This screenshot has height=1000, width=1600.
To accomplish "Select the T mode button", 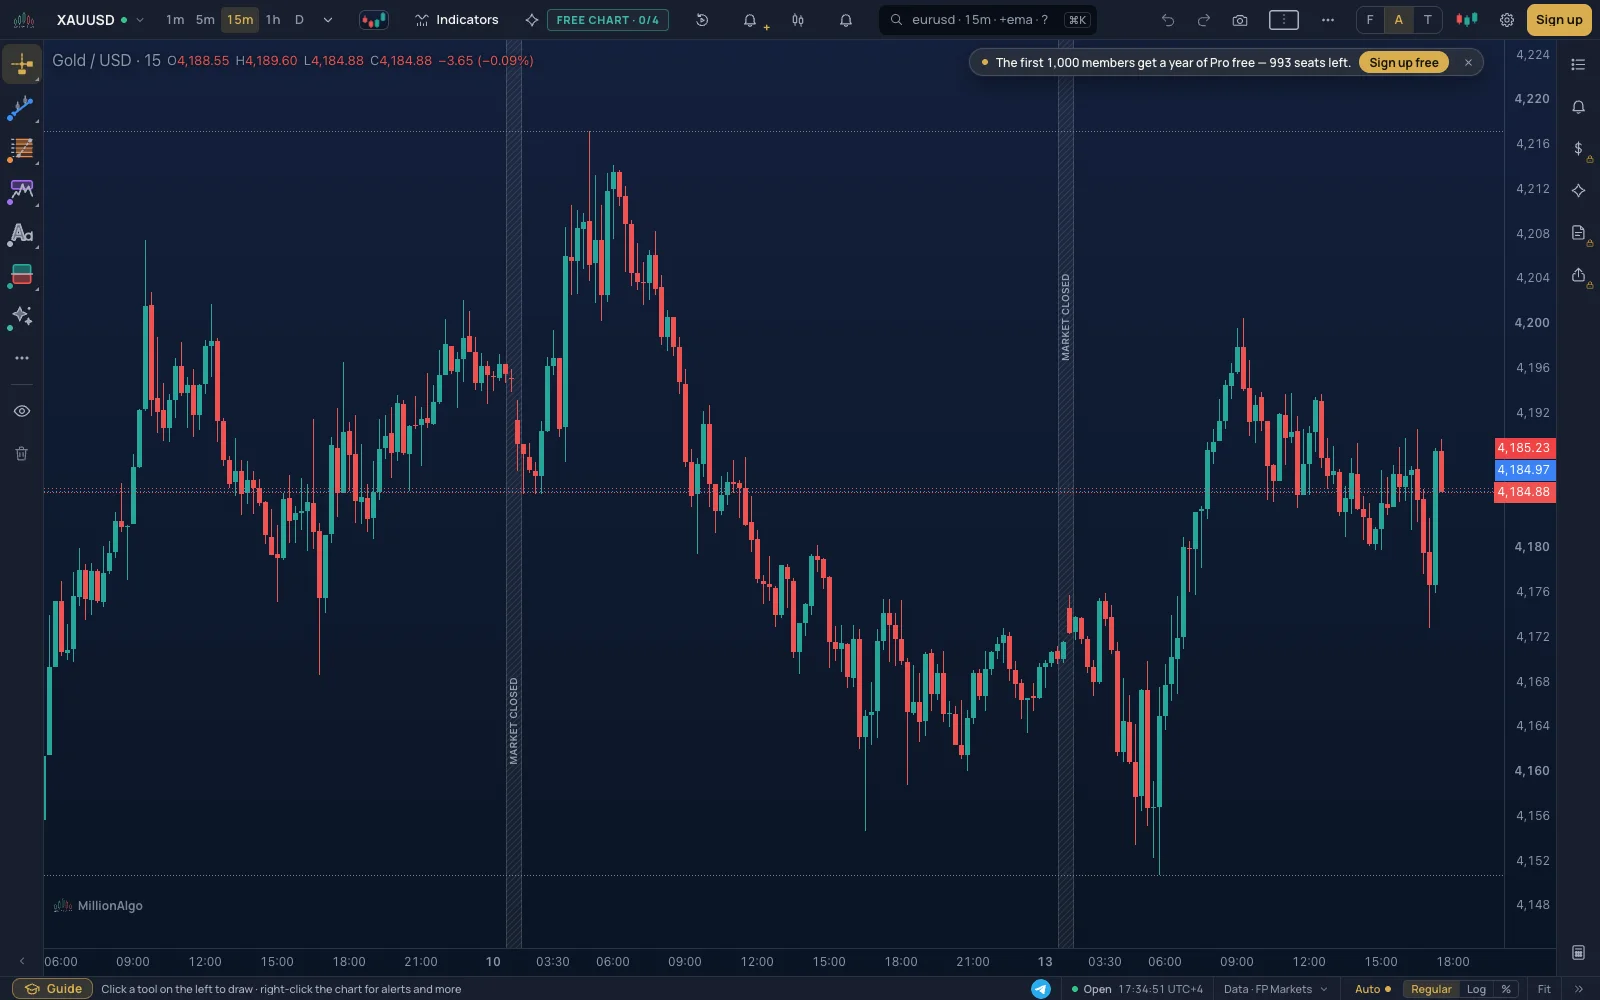I will coord(1428,20).
